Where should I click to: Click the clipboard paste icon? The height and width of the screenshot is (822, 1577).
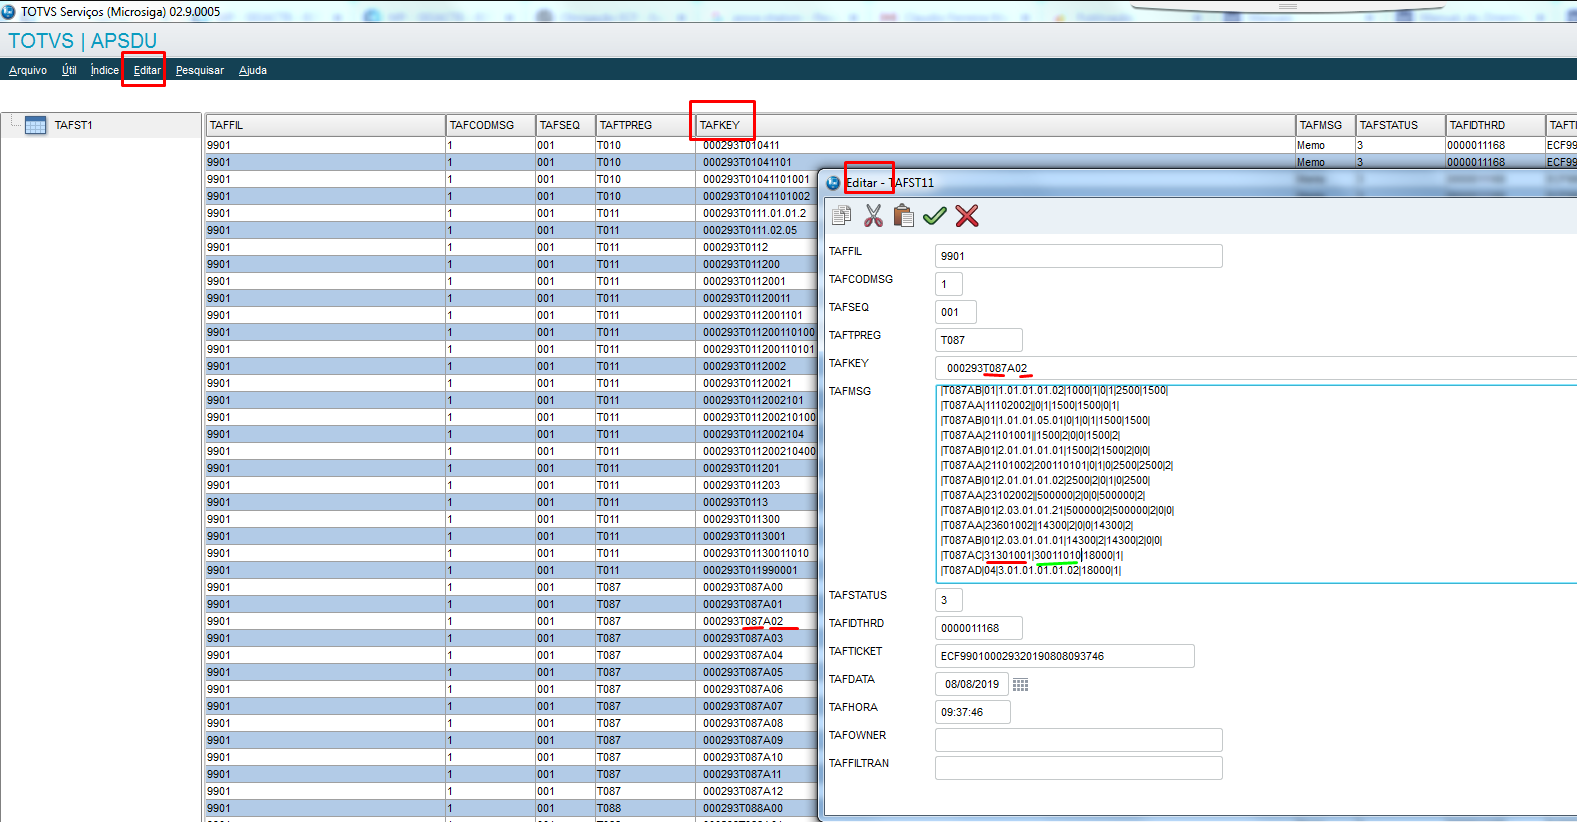903,215
